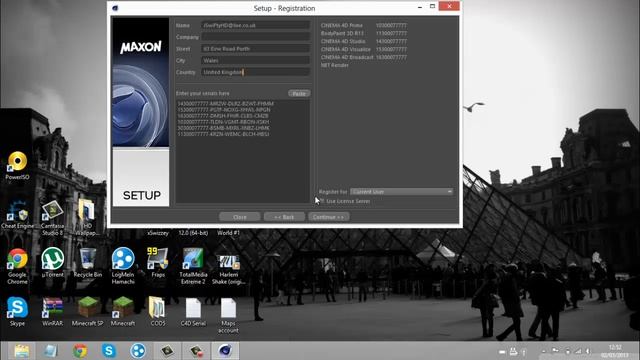Open the uTorrent desktop shortcut
Viewport: 640px width, 360px height.
coord(53,262)
